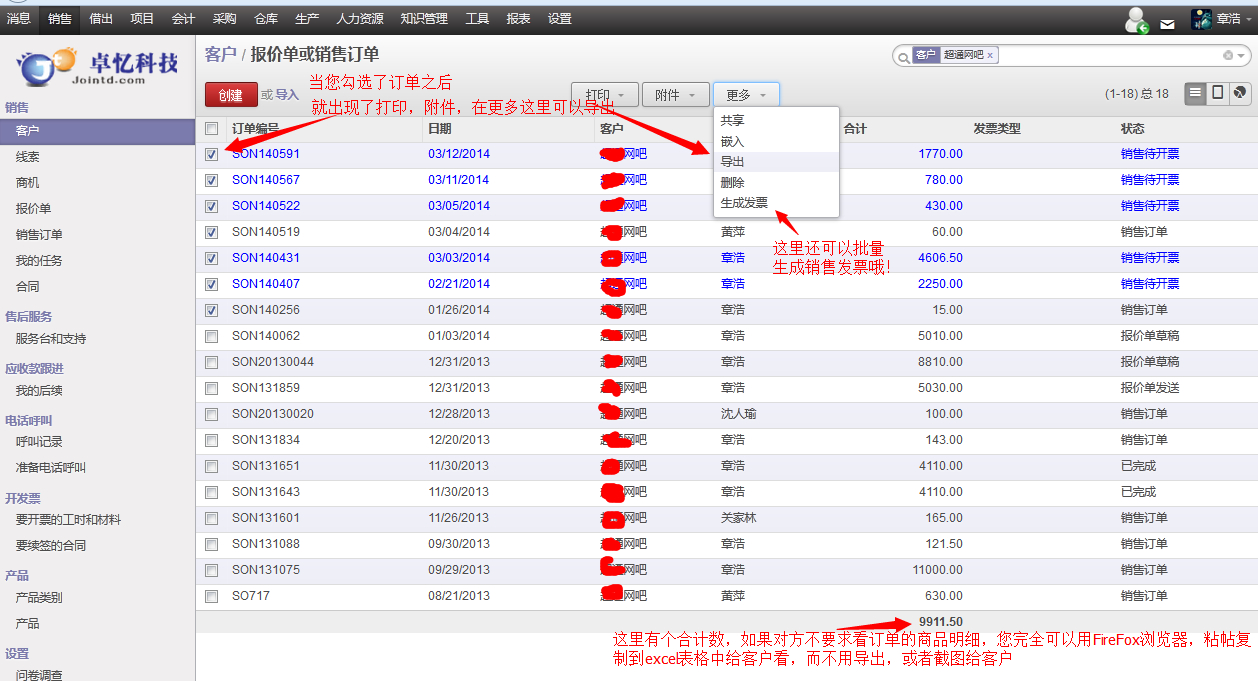The image size is (1258, 681).
Task: Click the user presence contact icon
Action: click(x=1136, y=20)
